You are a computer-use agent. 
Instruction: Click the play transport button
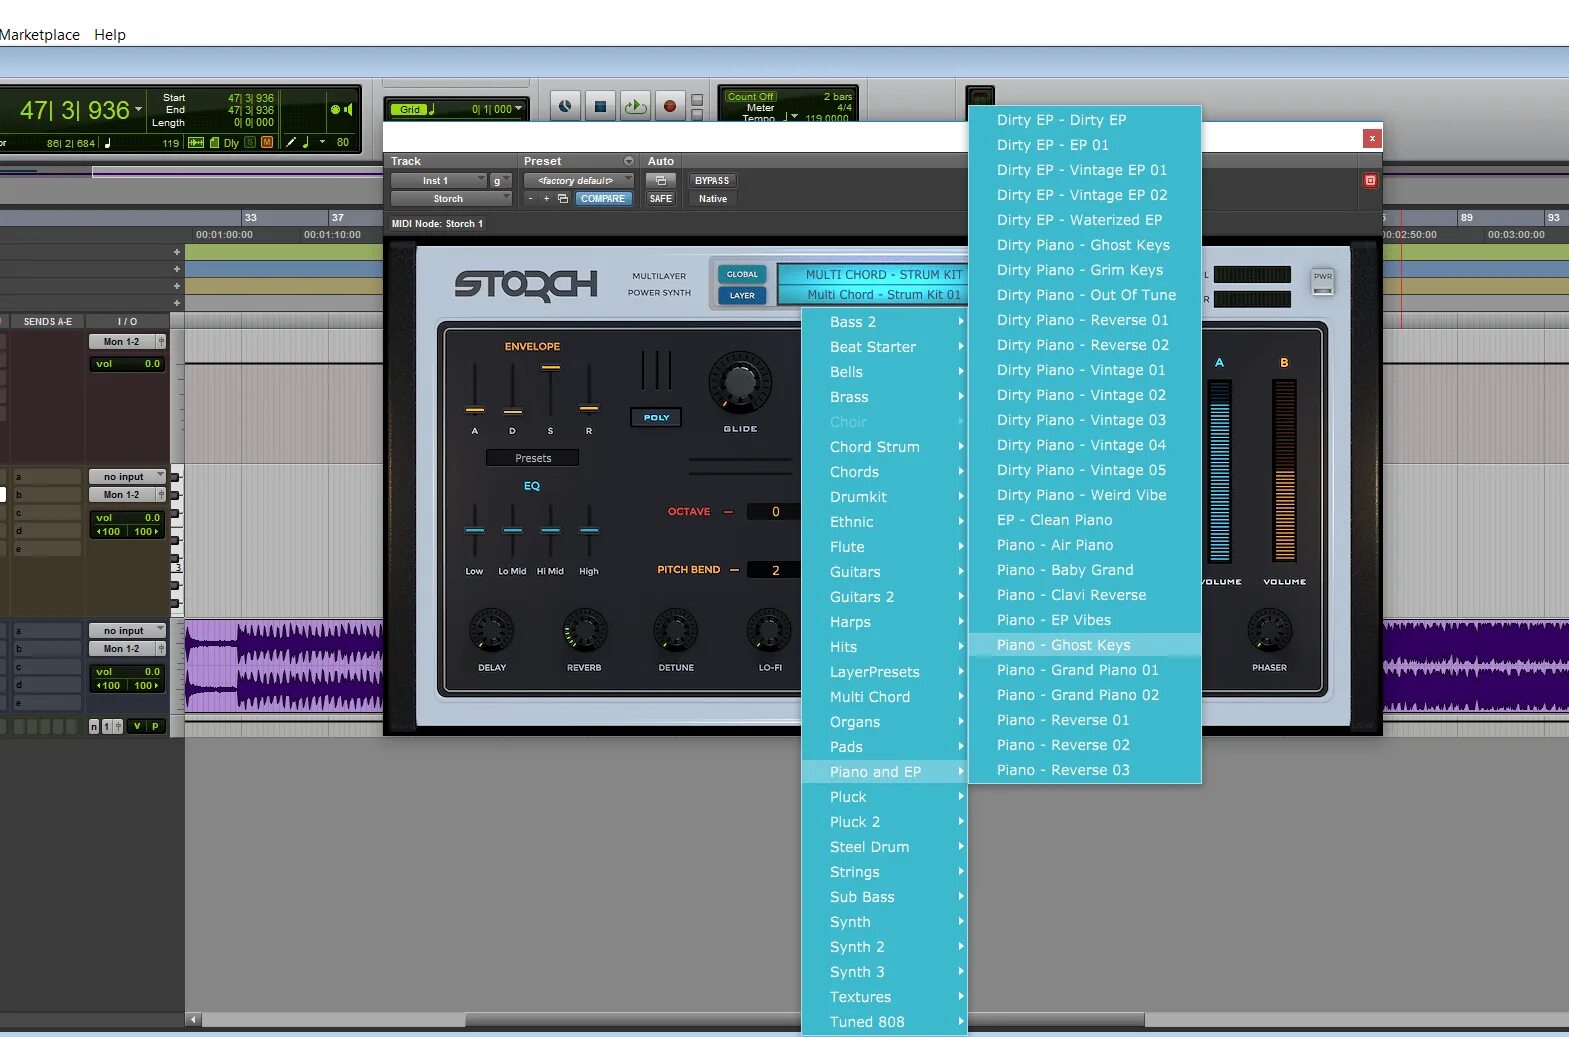click(x=635, y=106)
